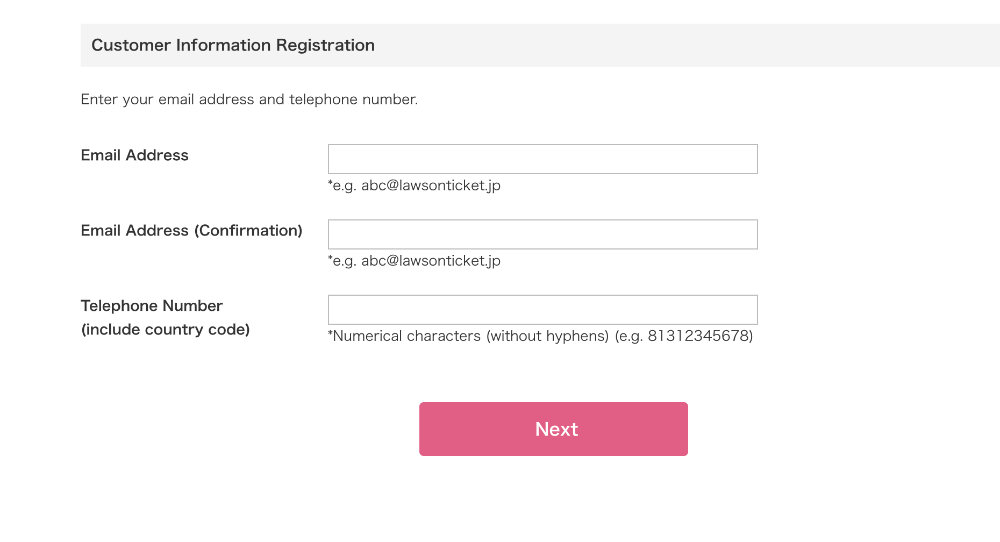Click the example hint under the first Email Address field
1000x542 pixels.
(414, 185)
